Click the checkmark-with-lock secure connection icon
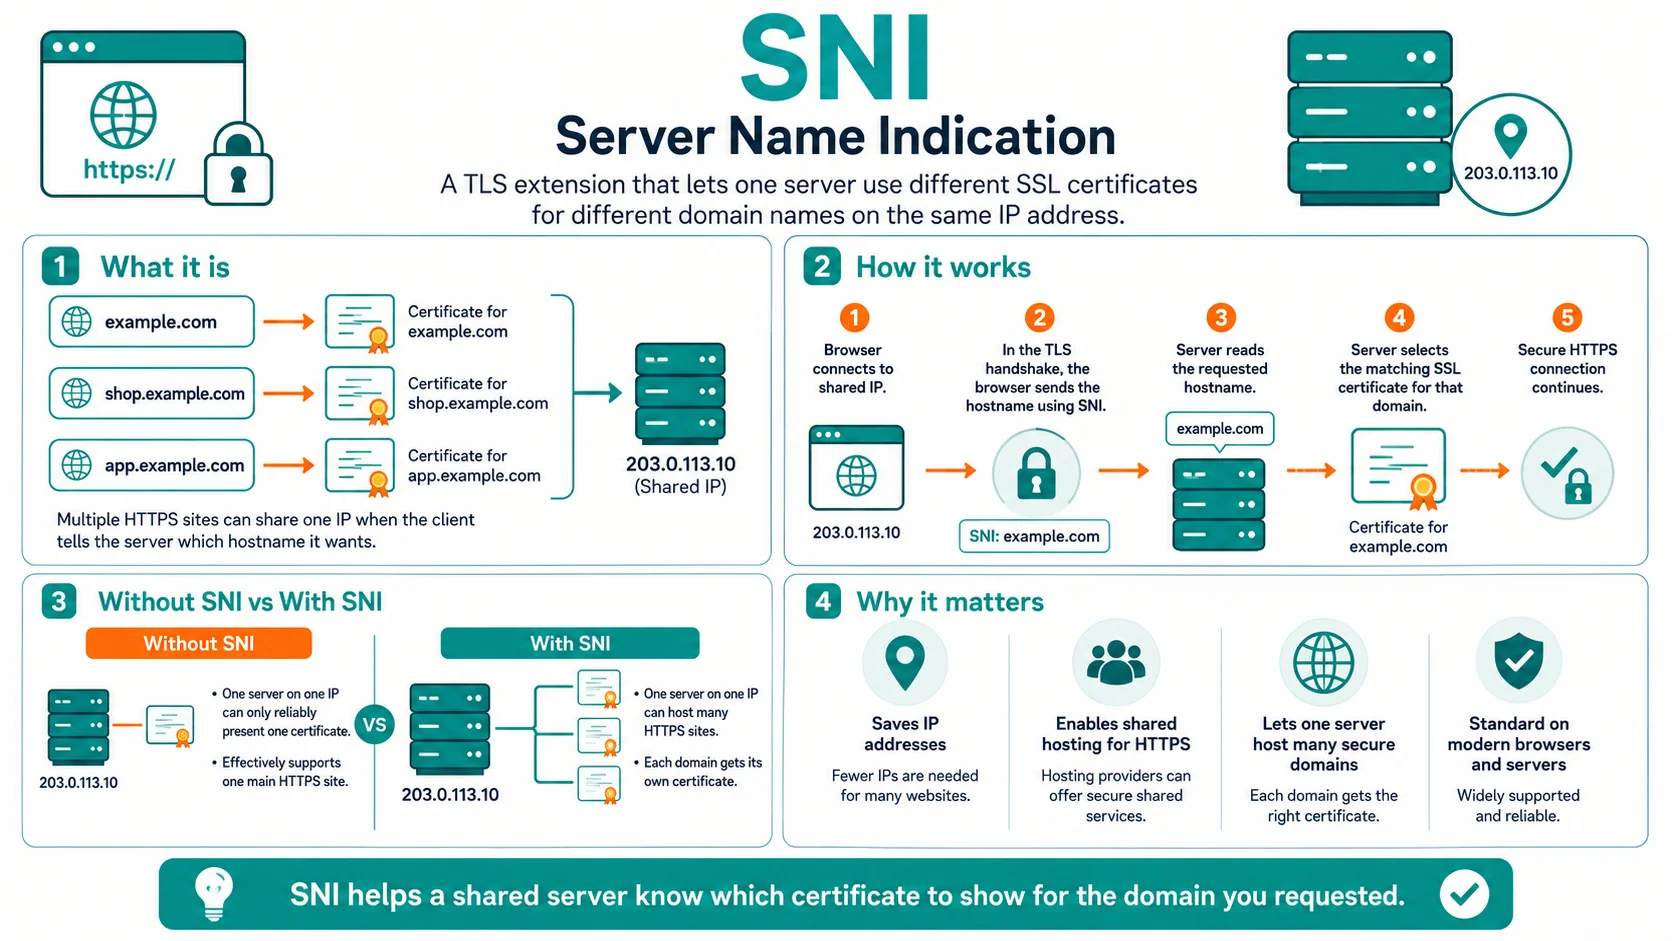Image resolution: width=1672 pixels, height=941 pixels. (x=1567, y=473)
